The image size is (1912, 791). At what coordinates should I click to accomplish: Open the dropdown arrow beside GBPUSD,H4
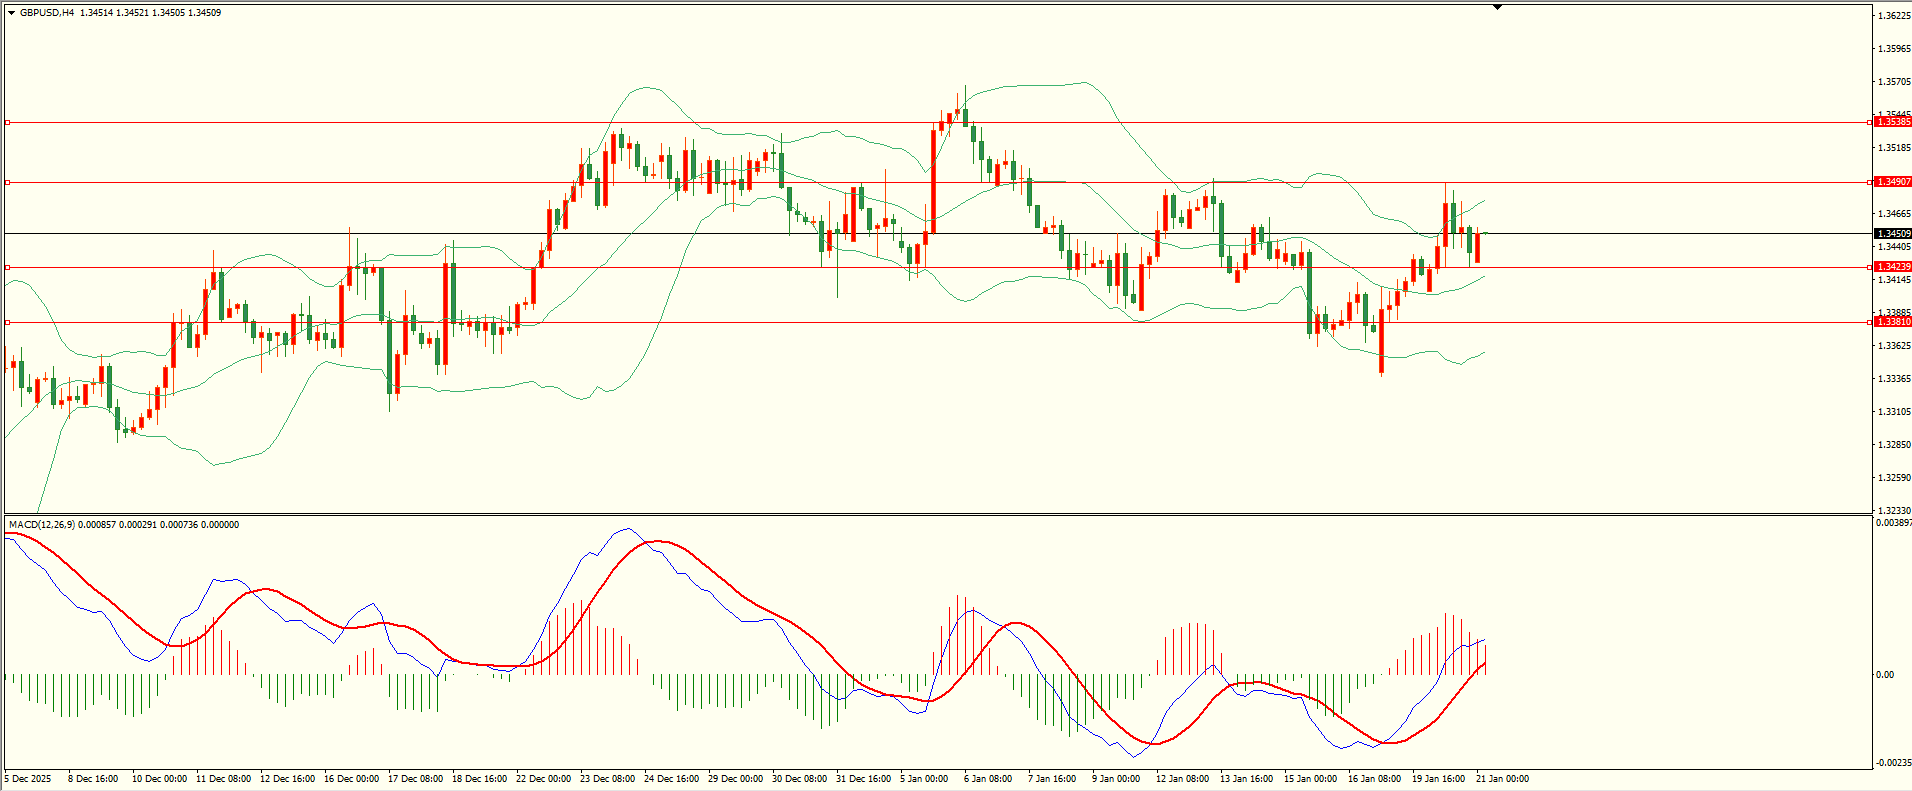tap(11, 13)
